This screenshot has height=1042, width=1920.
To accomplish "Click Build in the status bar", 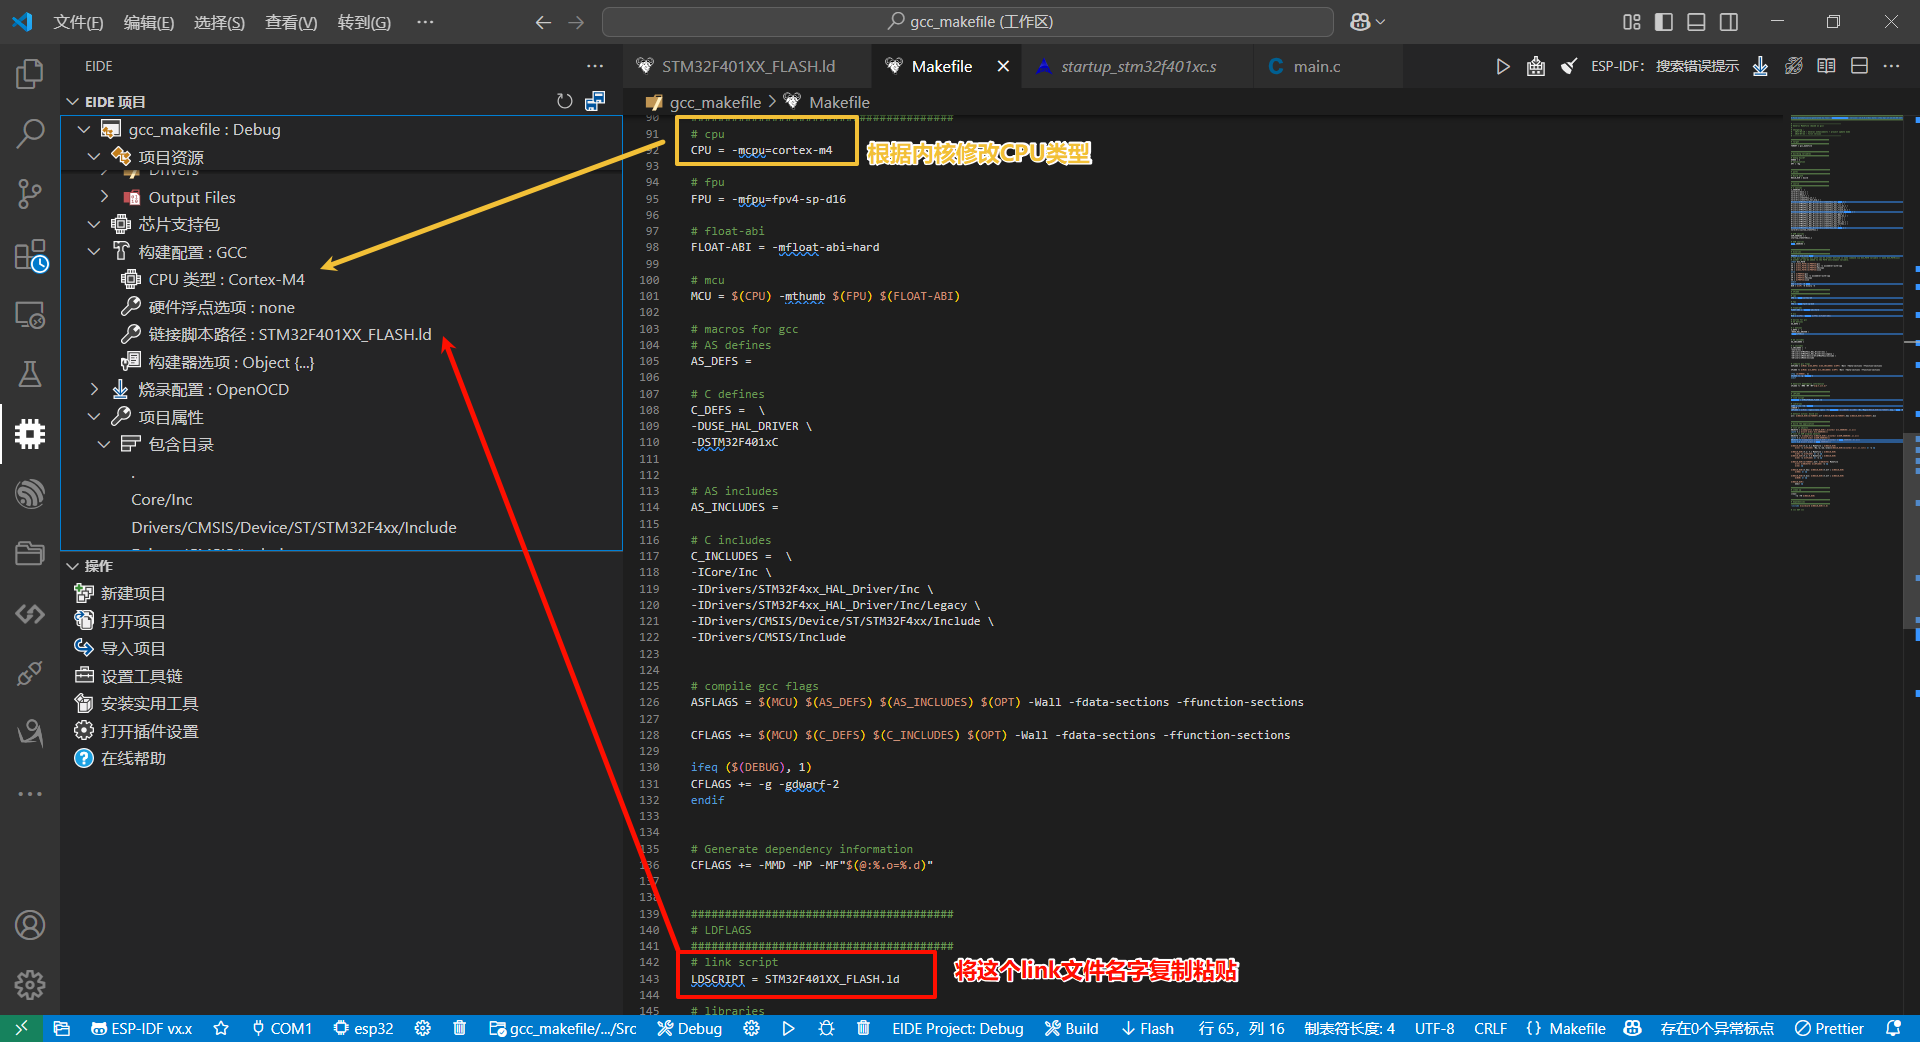I will (x=1071, y=1028).
